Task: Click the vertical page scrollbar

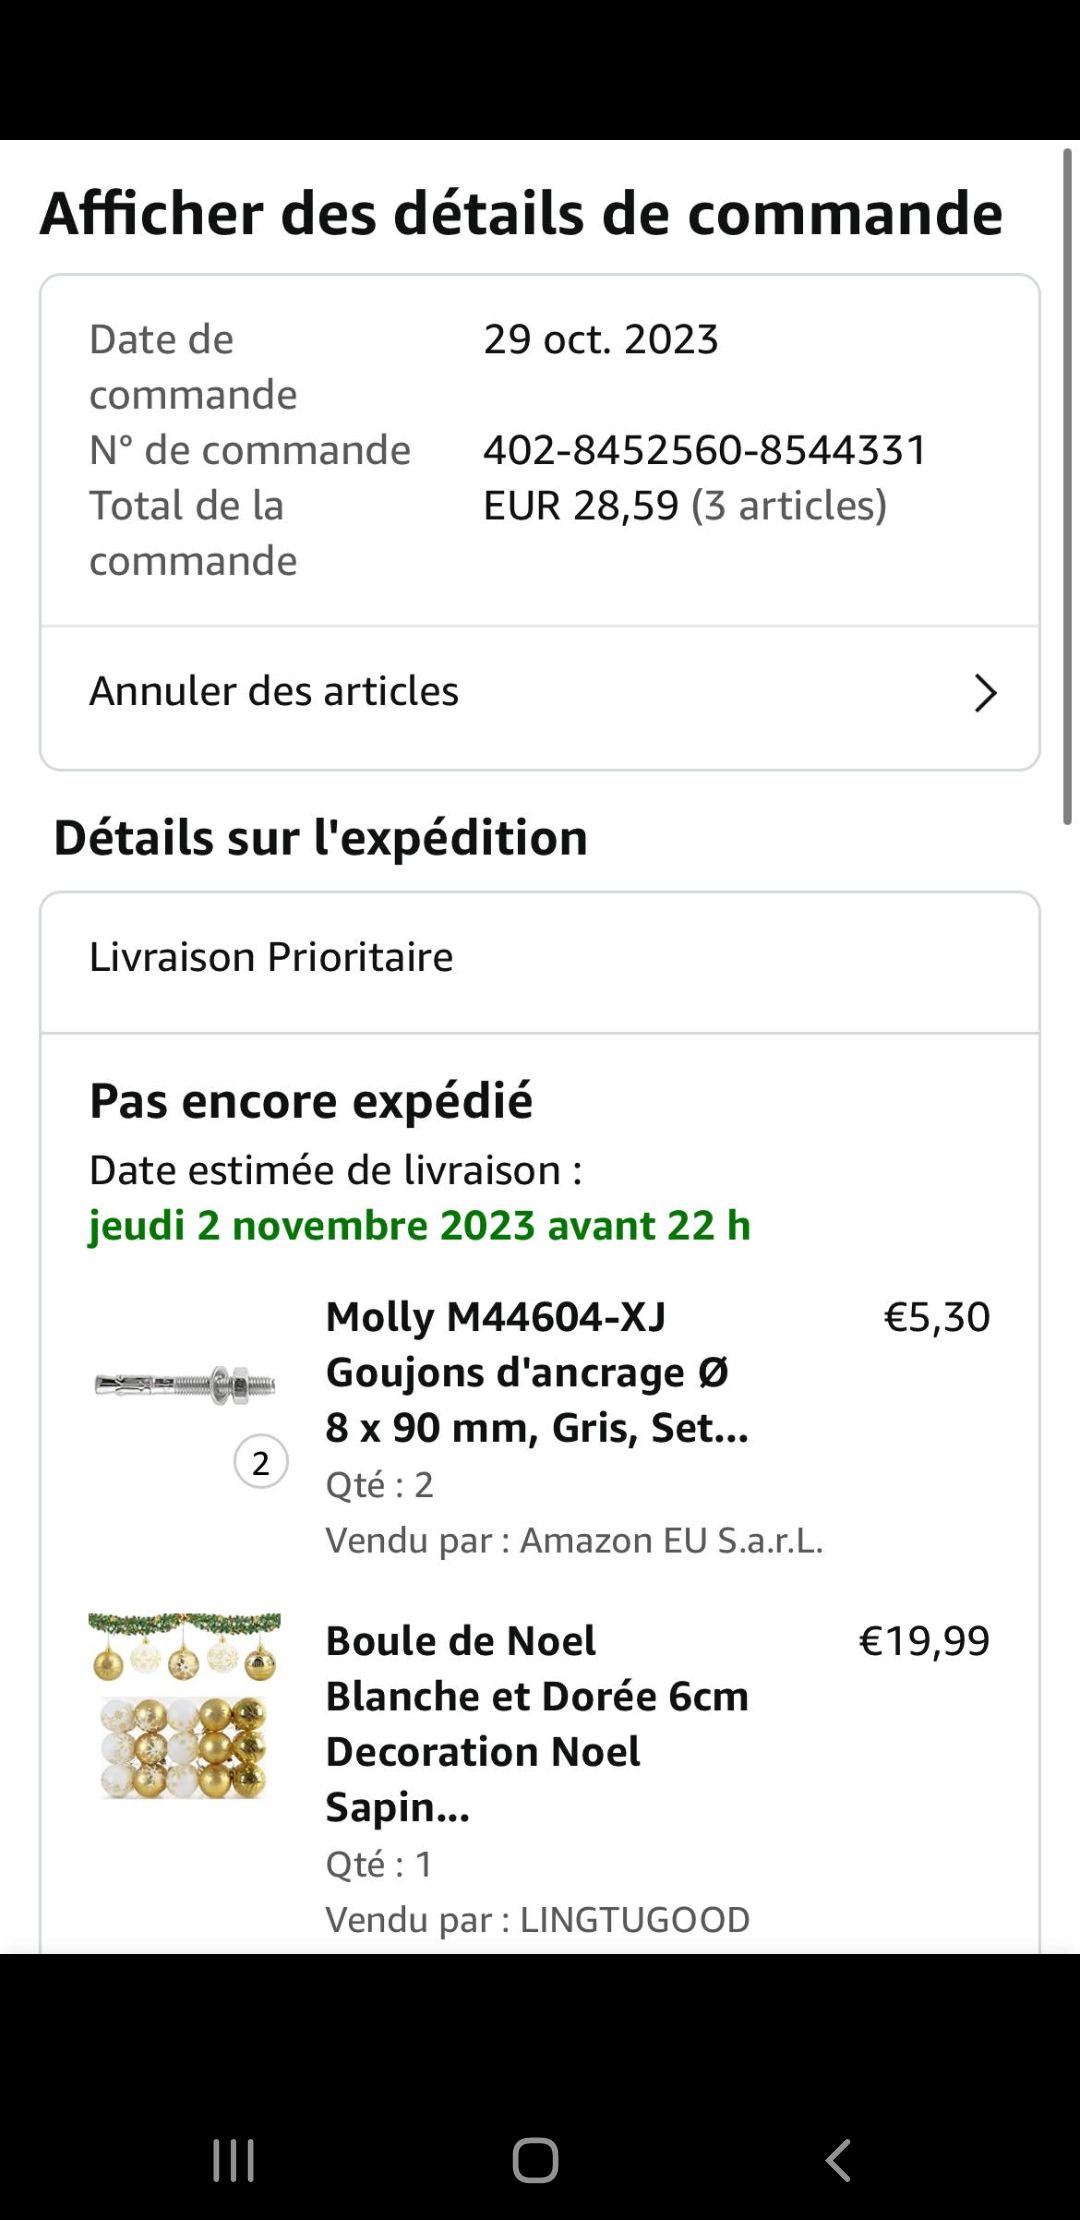Action: (1067, 487)
